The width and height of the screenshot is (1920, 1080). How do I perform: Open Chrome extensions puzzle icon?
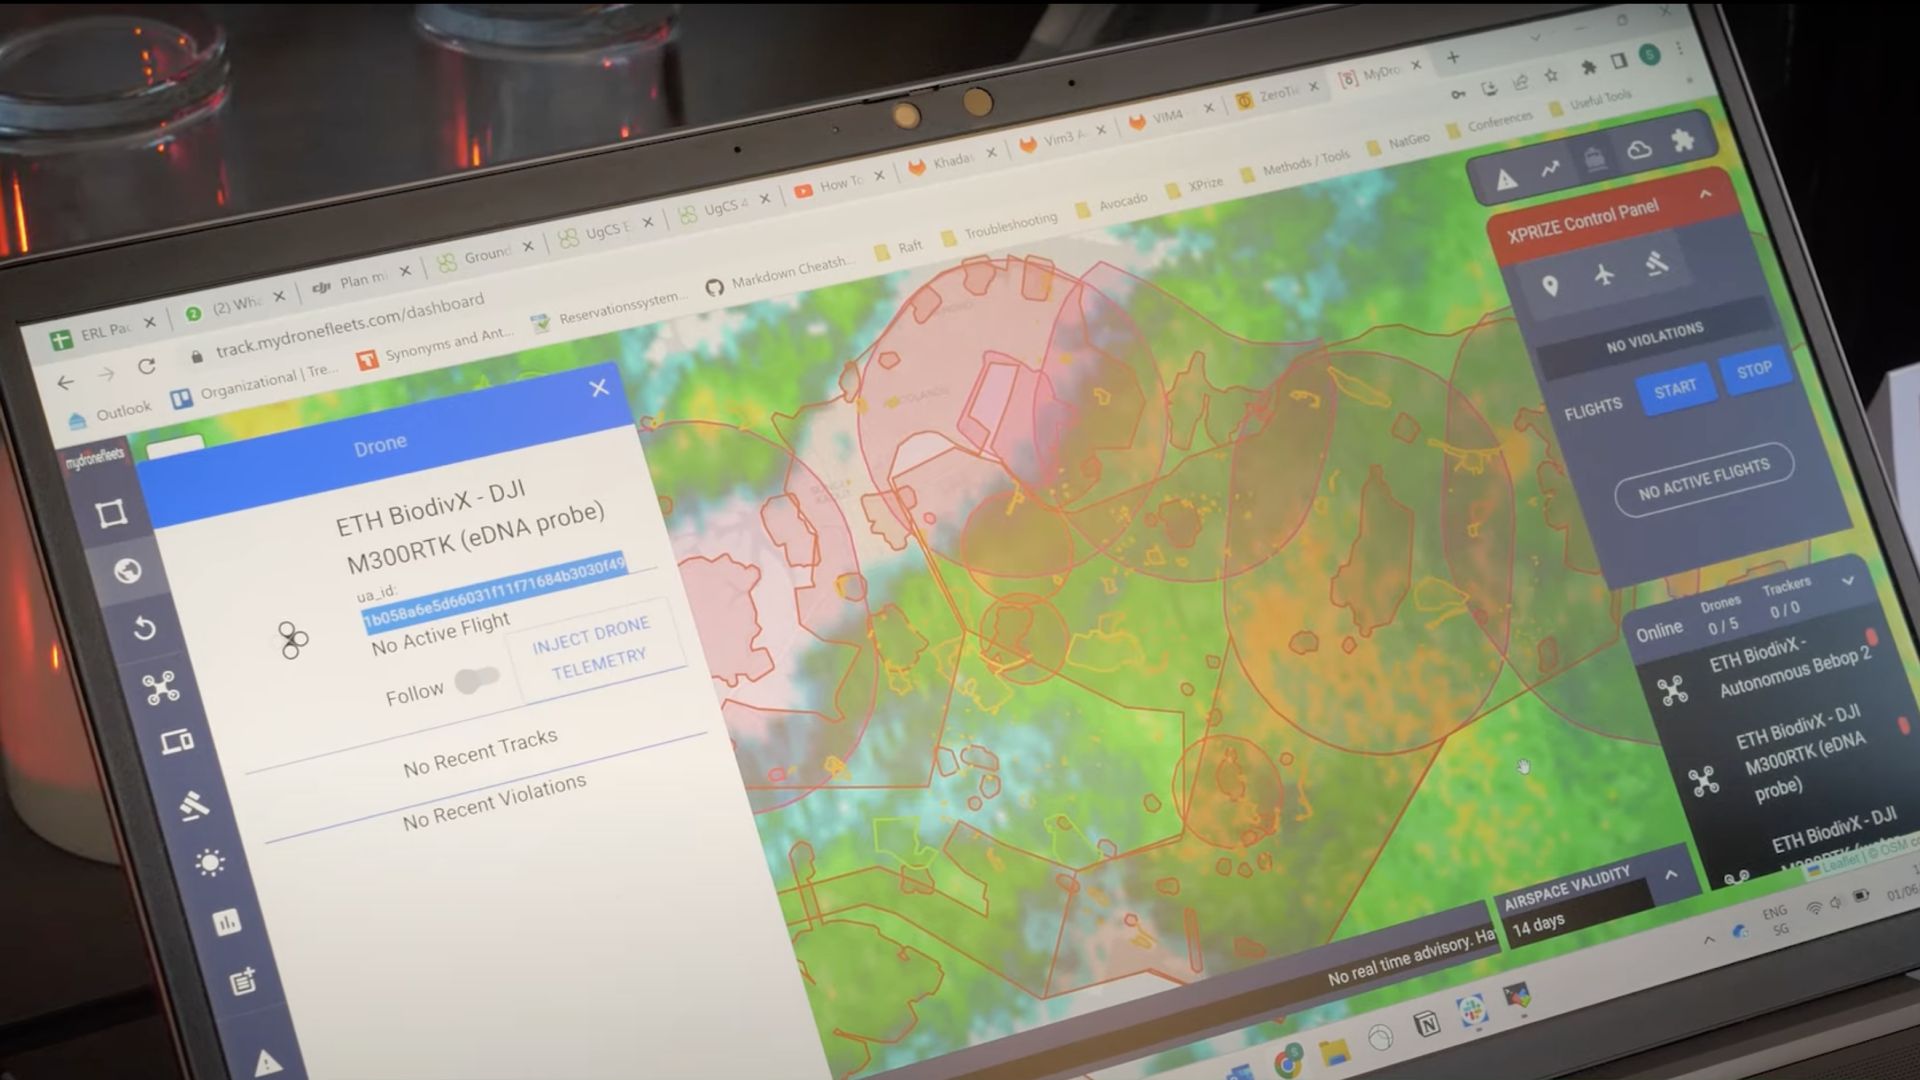pos(1588,67)
